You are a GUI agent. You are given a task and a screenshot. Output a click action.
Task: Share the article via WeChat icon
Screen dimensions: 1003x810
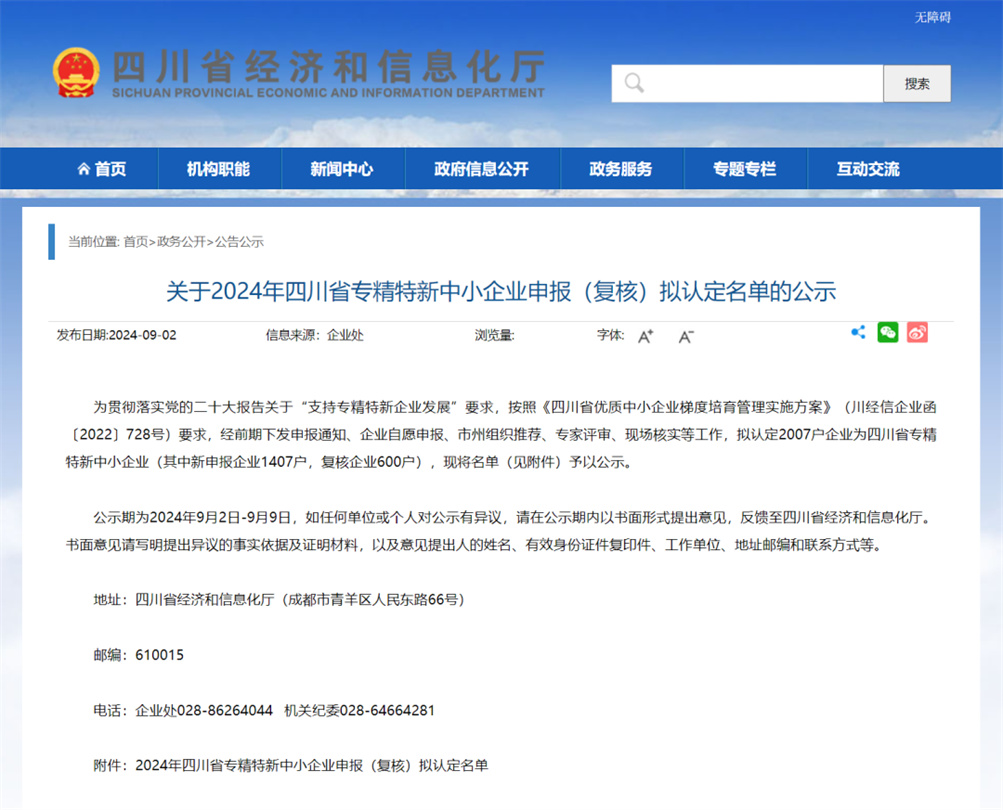click(x=887, y=333)
